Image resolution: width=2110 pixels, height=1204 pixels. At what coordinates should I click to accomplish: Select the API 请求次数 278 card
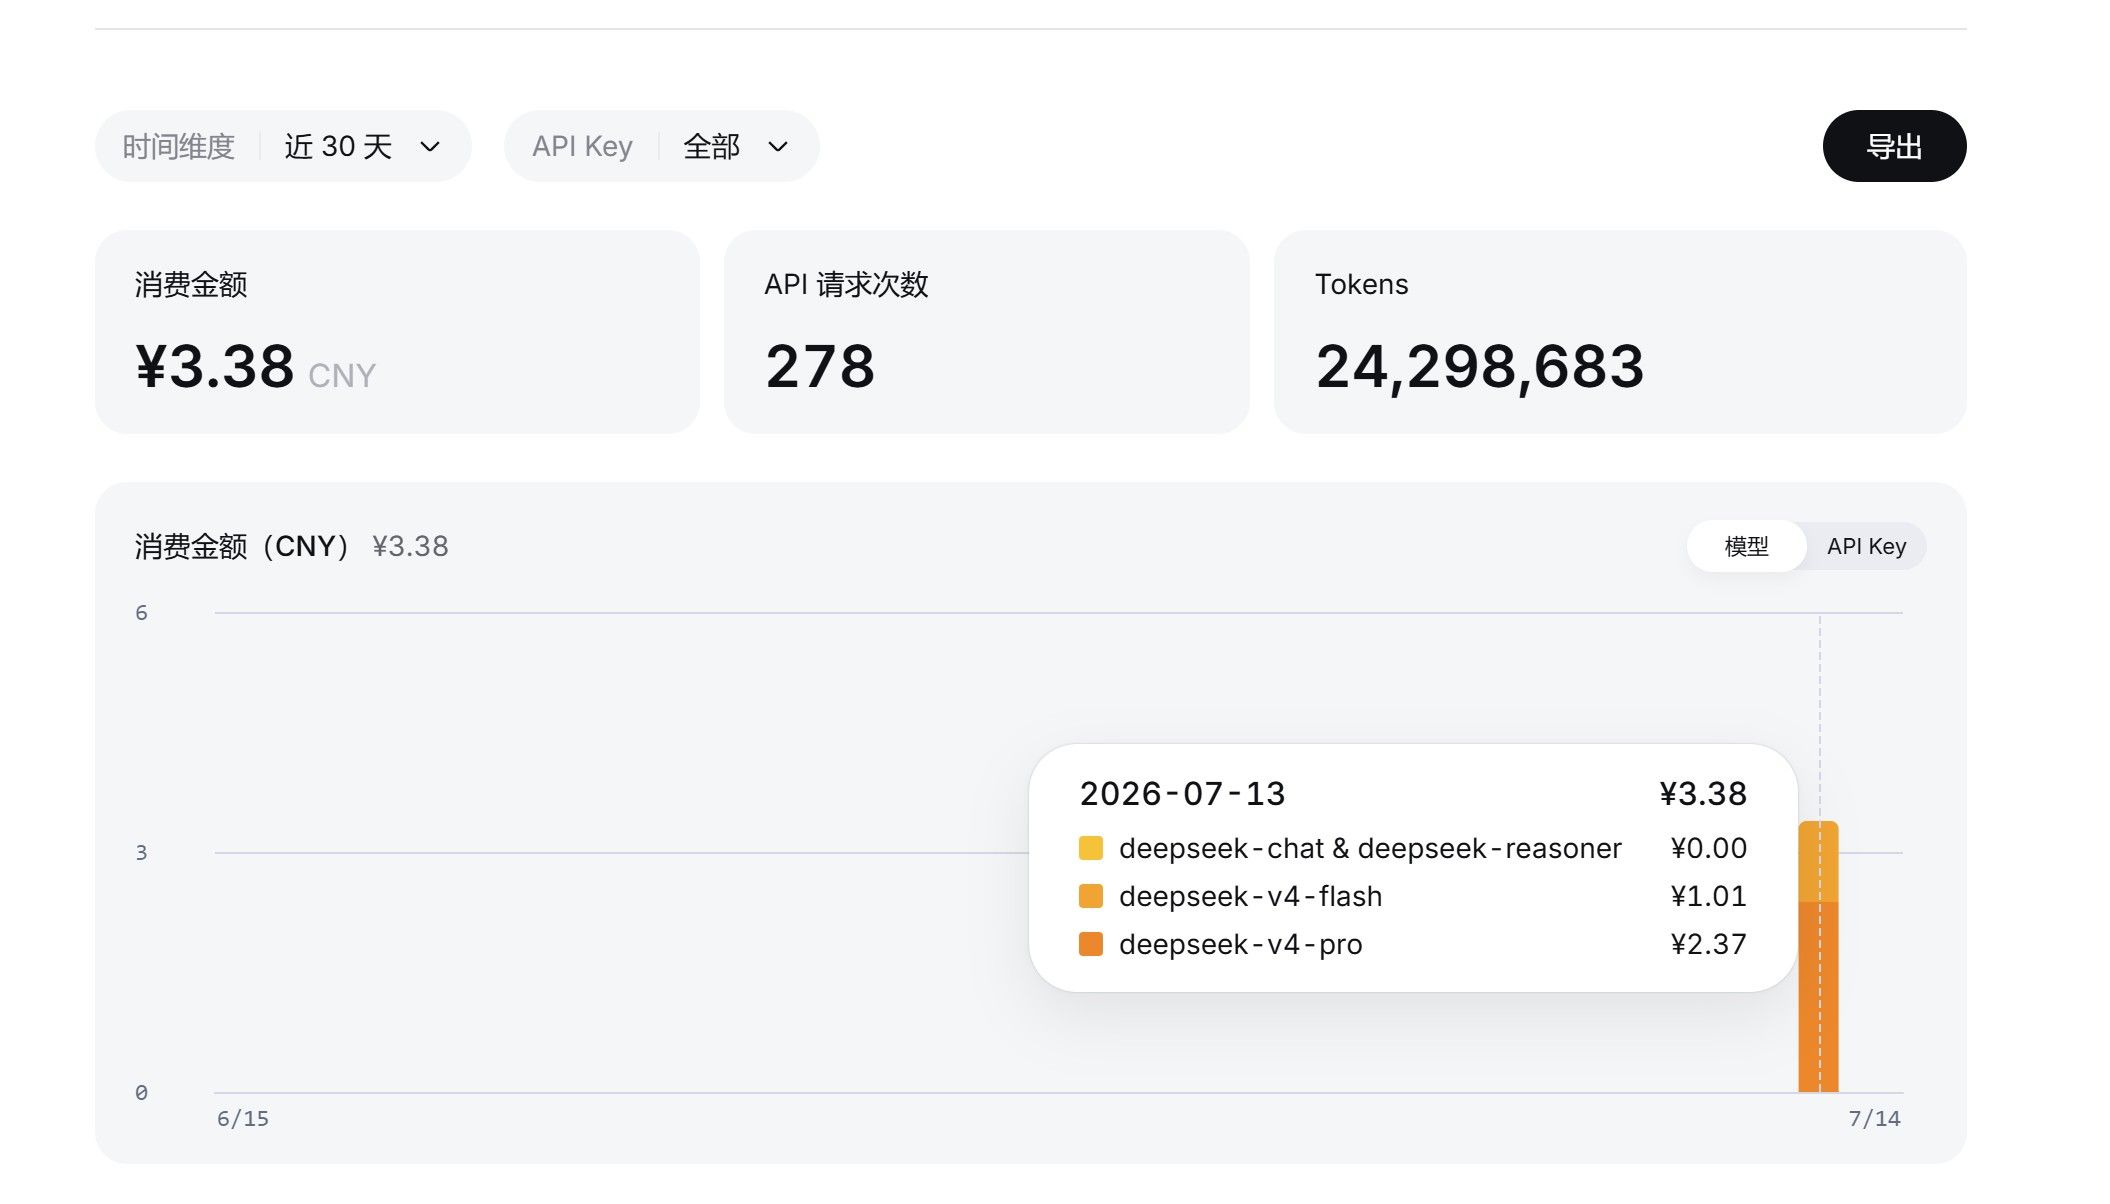[986, 332]
